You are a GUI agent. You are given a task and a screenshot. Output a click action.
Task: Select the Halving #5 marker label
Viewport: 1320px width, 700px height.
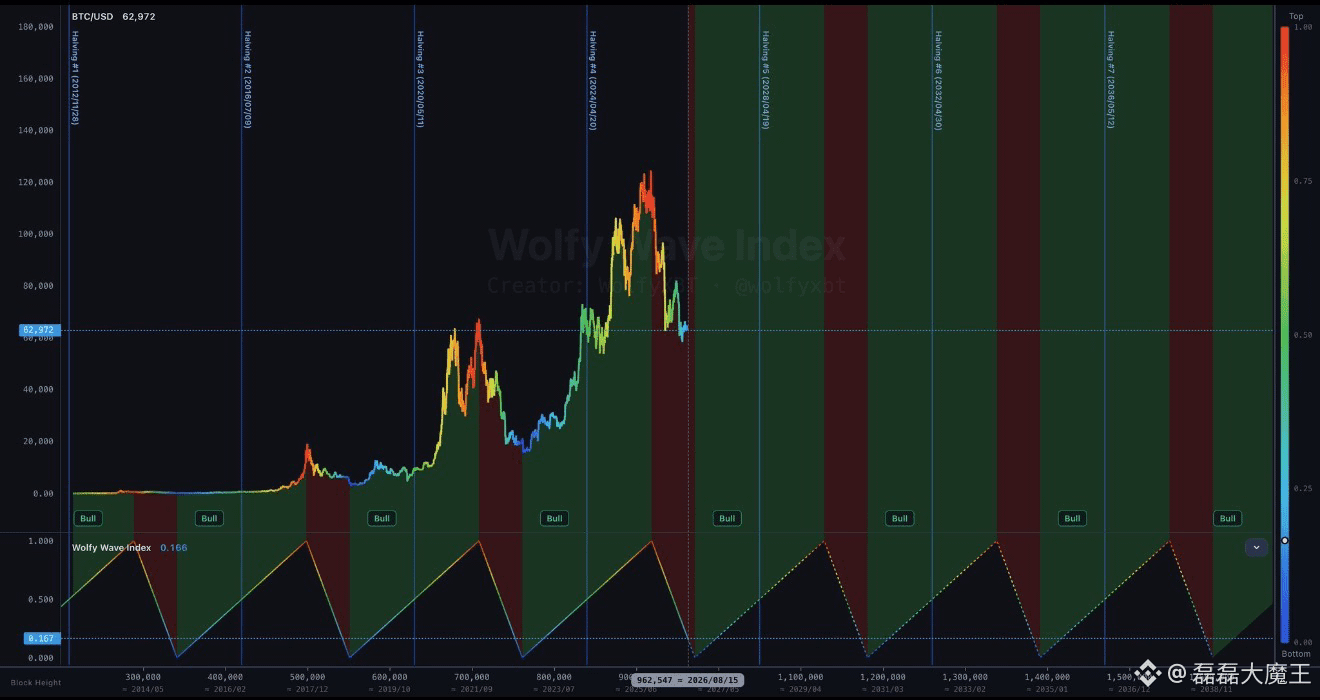point(766,80)
